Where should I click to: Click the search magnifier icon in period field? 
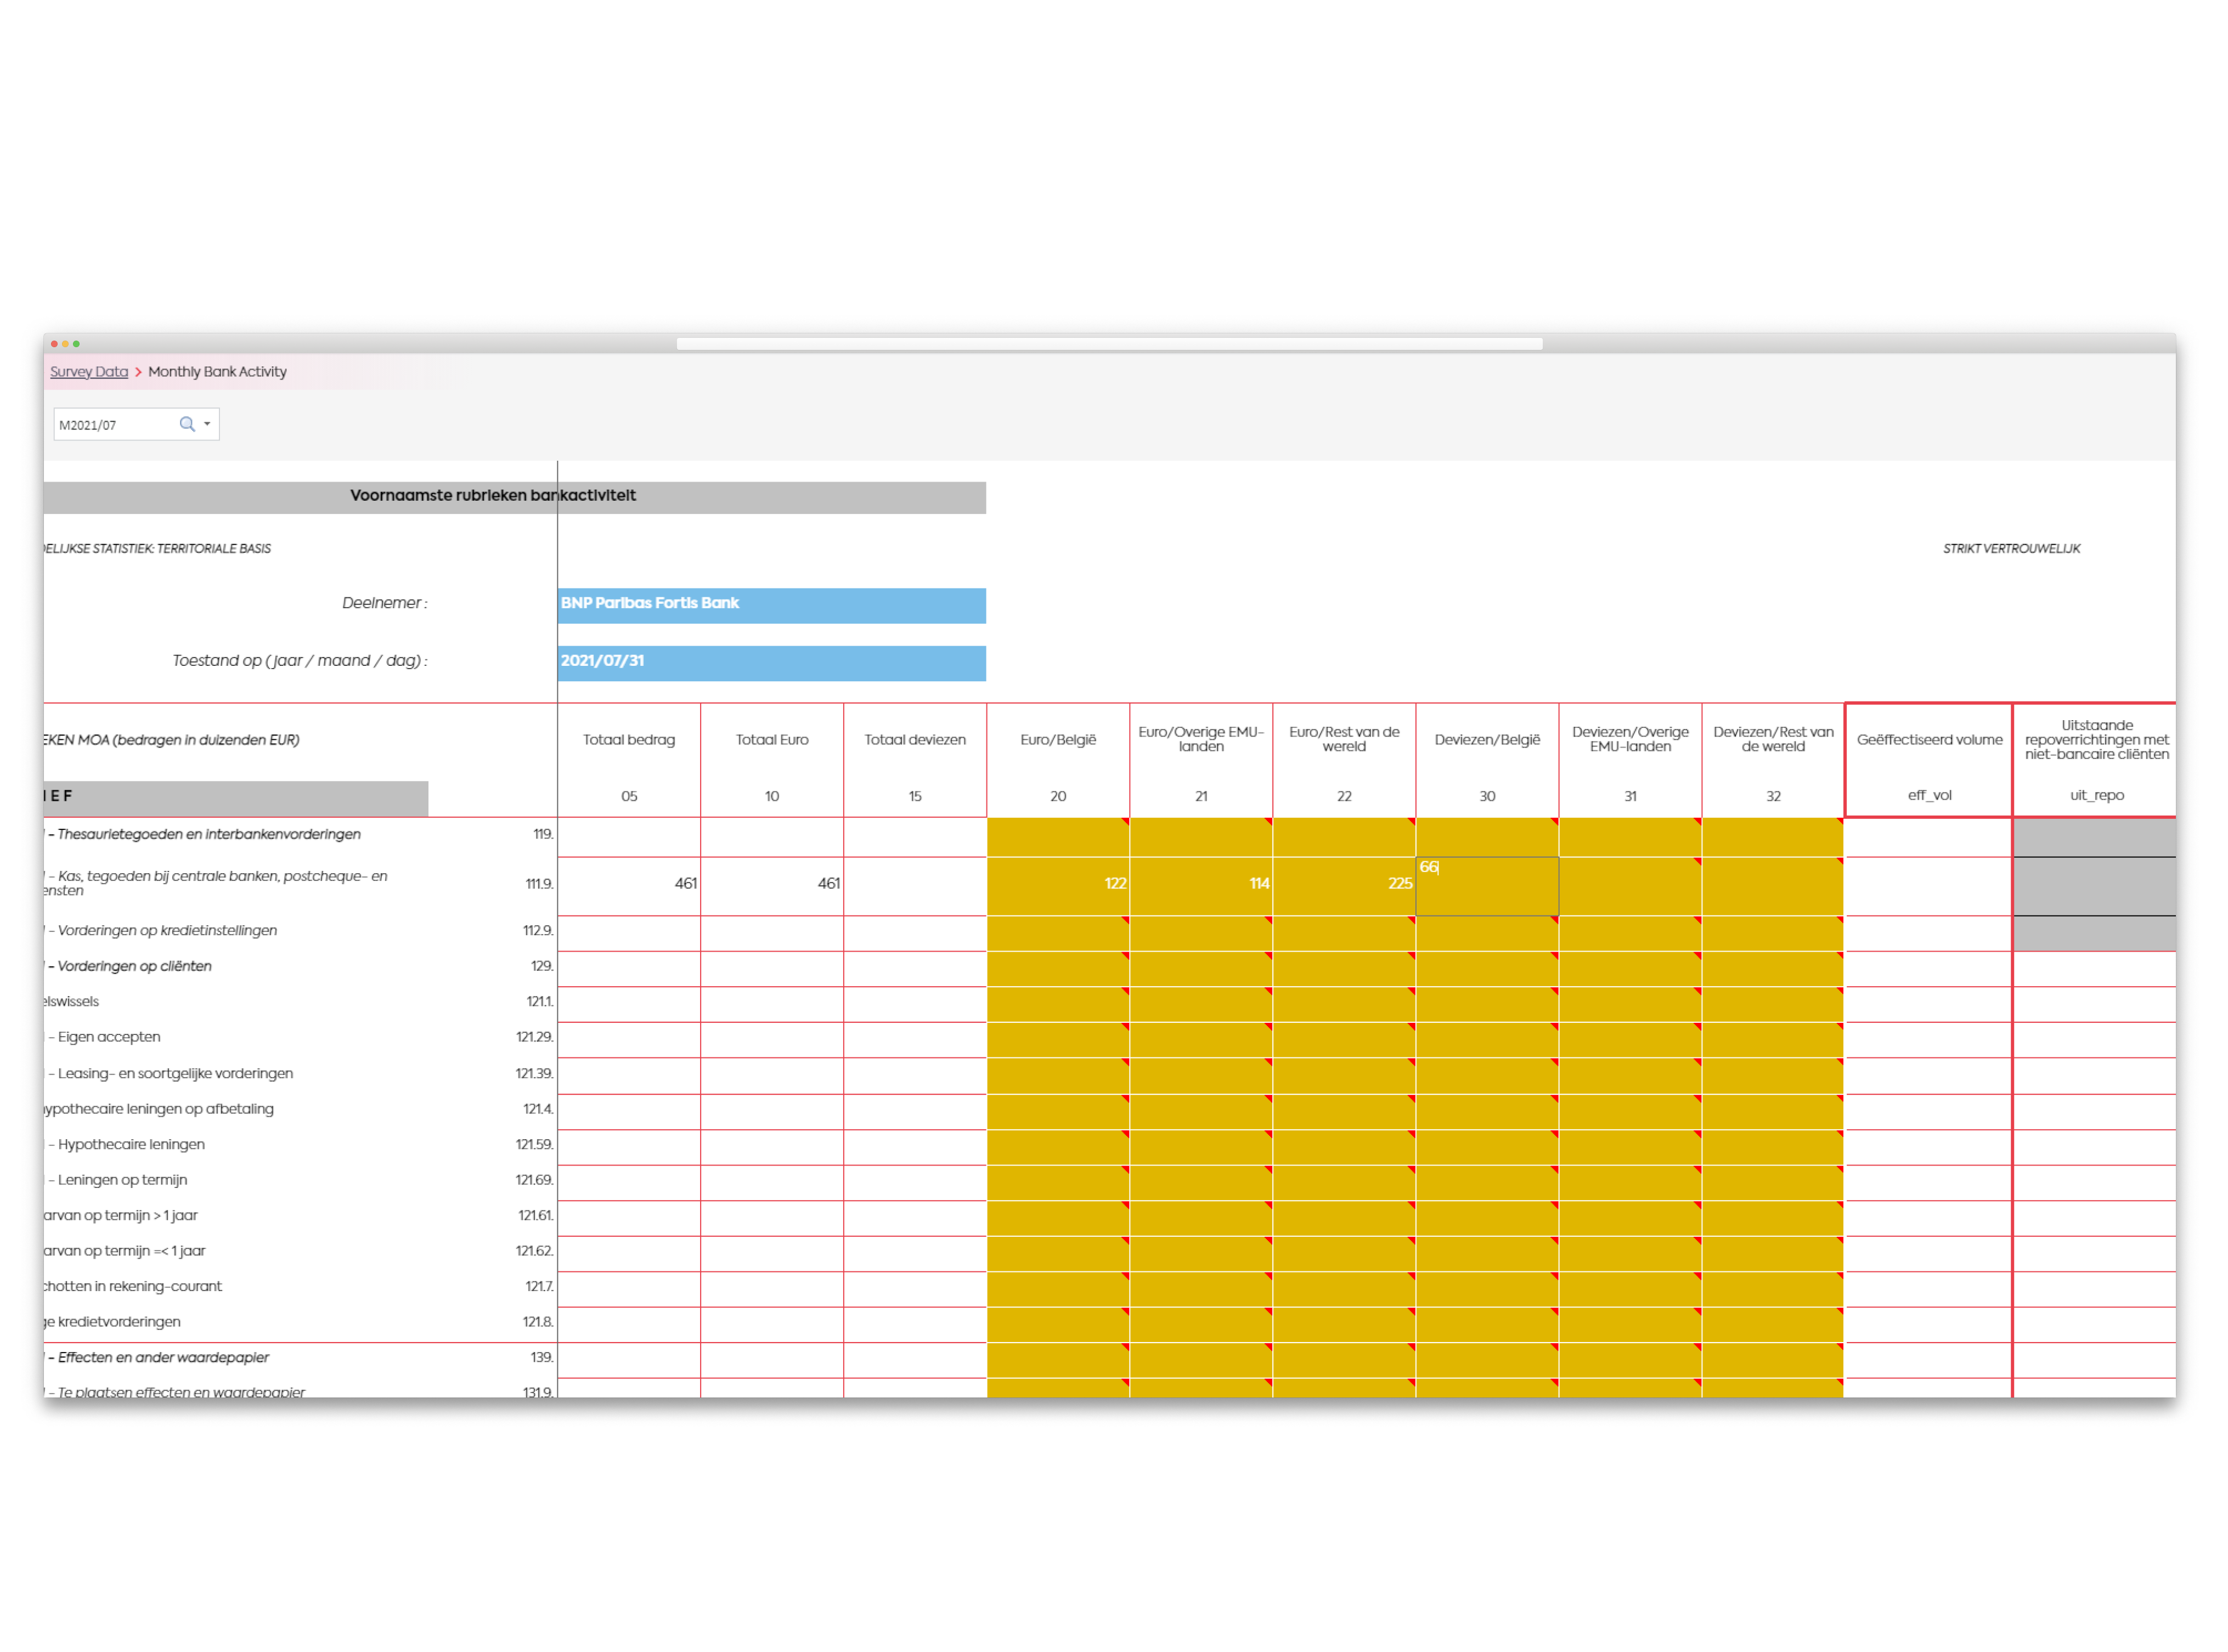click(x=187, y=424)
